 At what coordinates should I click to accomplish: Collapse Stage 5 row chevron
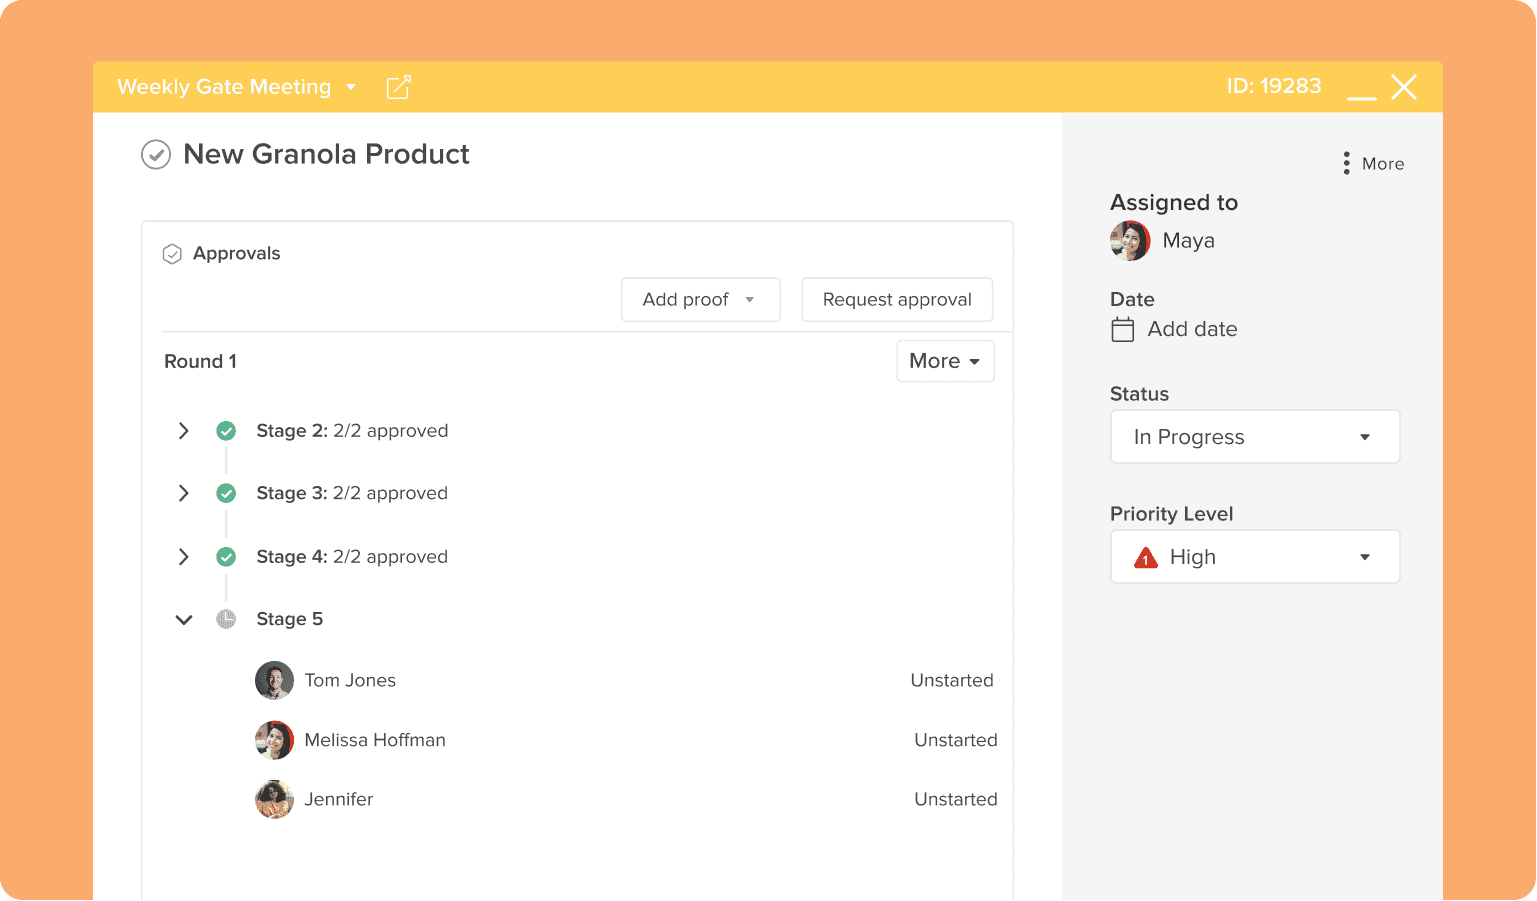coord(184,620)
